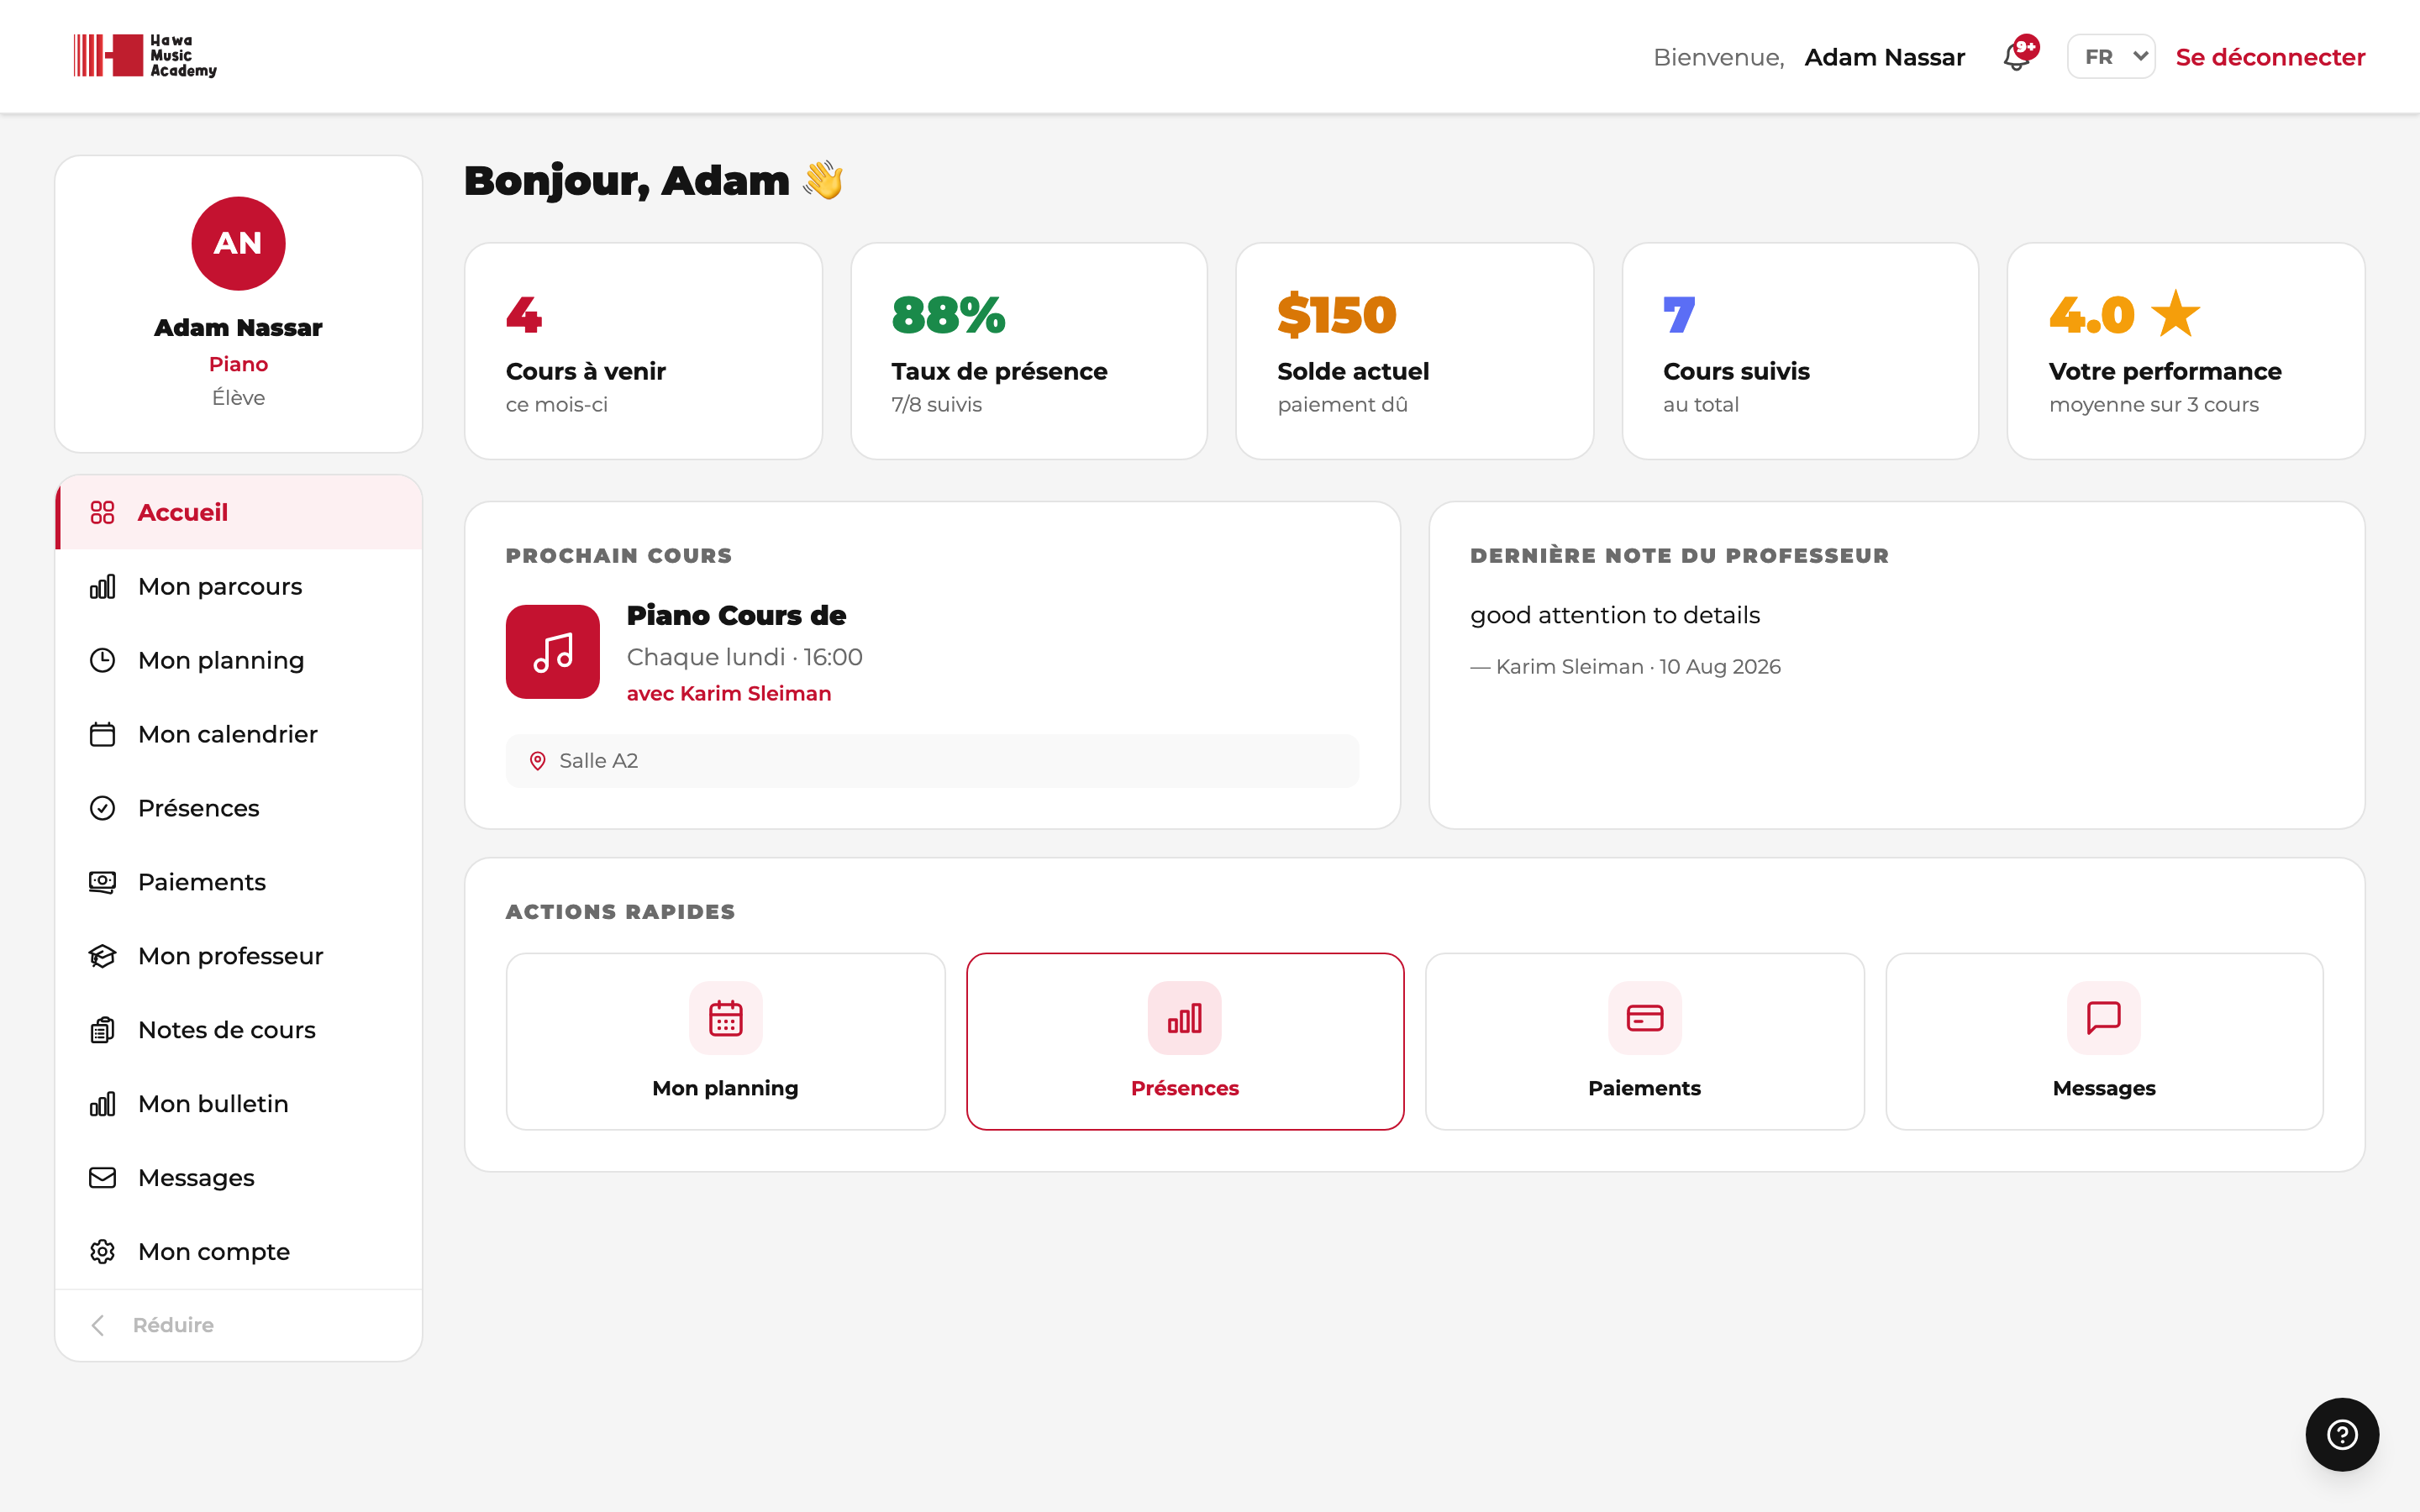2420x1512 pixels.
Task: Click the 4.0 Votre performance card
Action: pyautogui.click(x=2186, y=351)
